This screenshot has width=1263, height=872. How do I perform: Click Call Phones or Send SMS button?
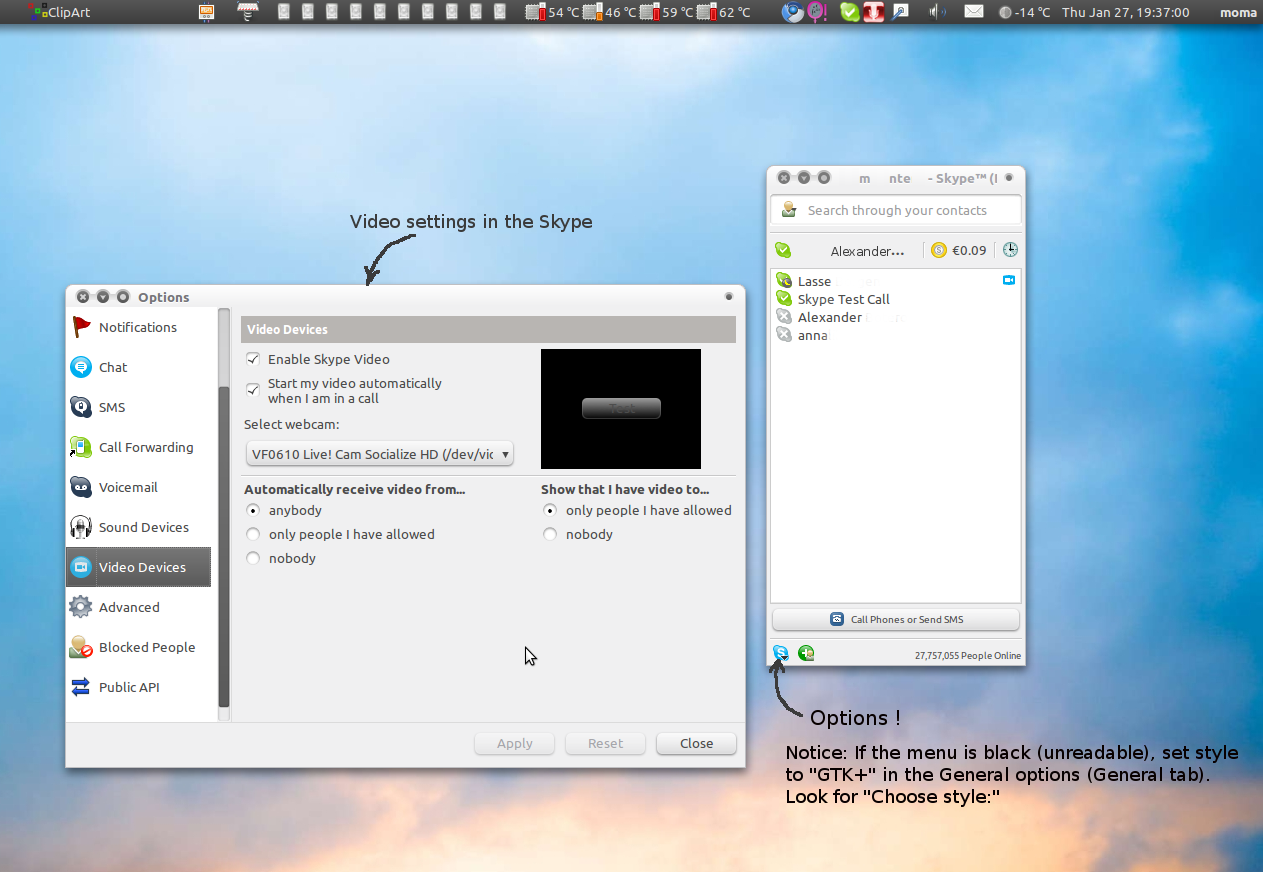[896, 619]
